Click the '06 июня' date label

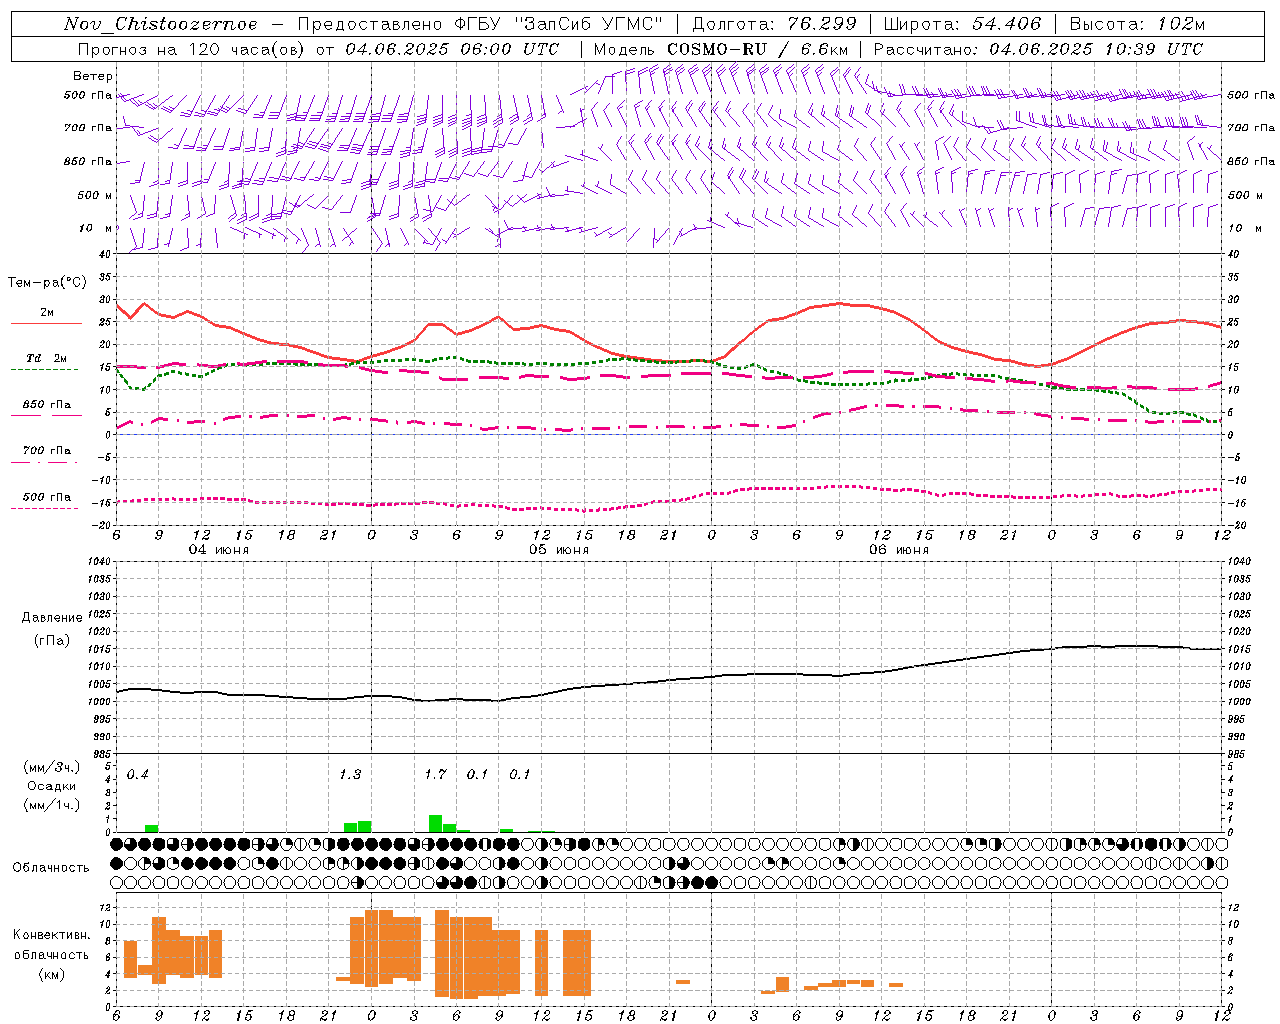pos(899,550)
